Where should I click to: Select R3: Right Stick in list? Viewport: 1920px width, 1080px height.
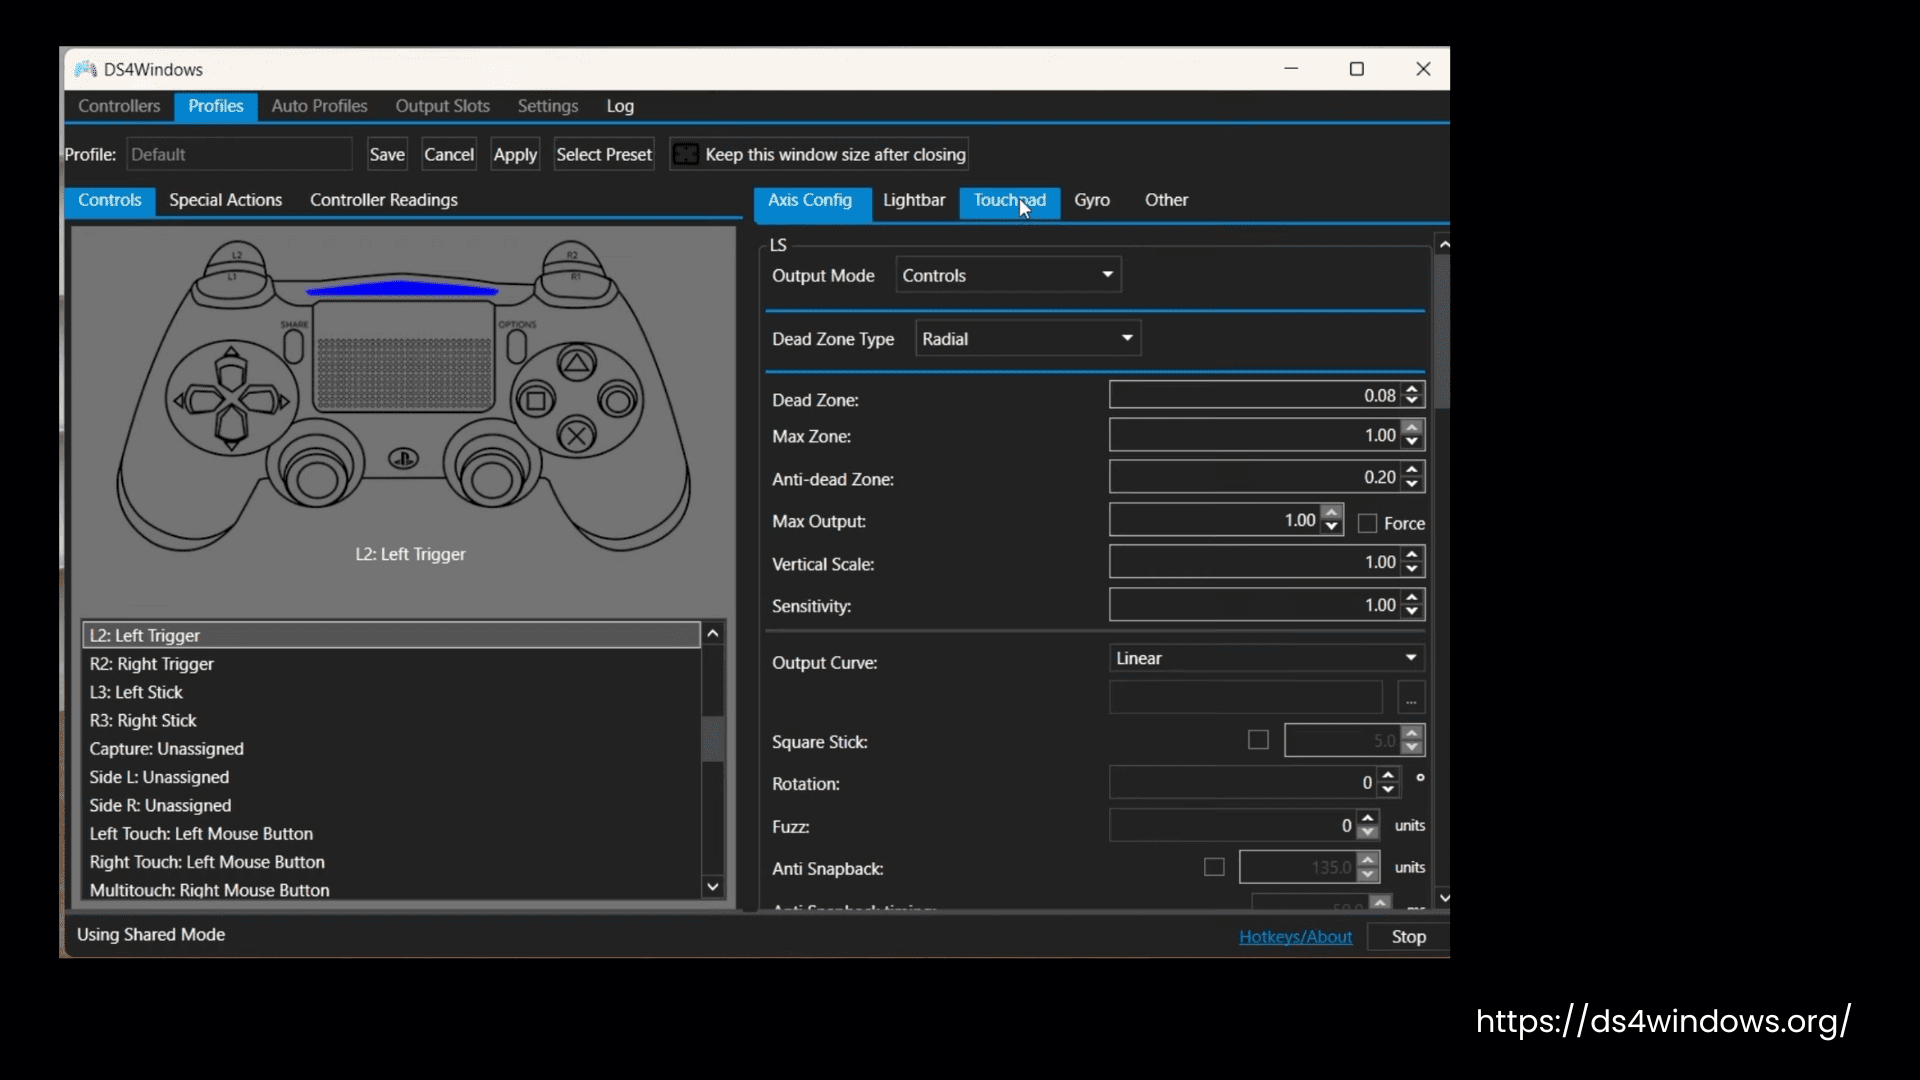click(x=391, y=720)
